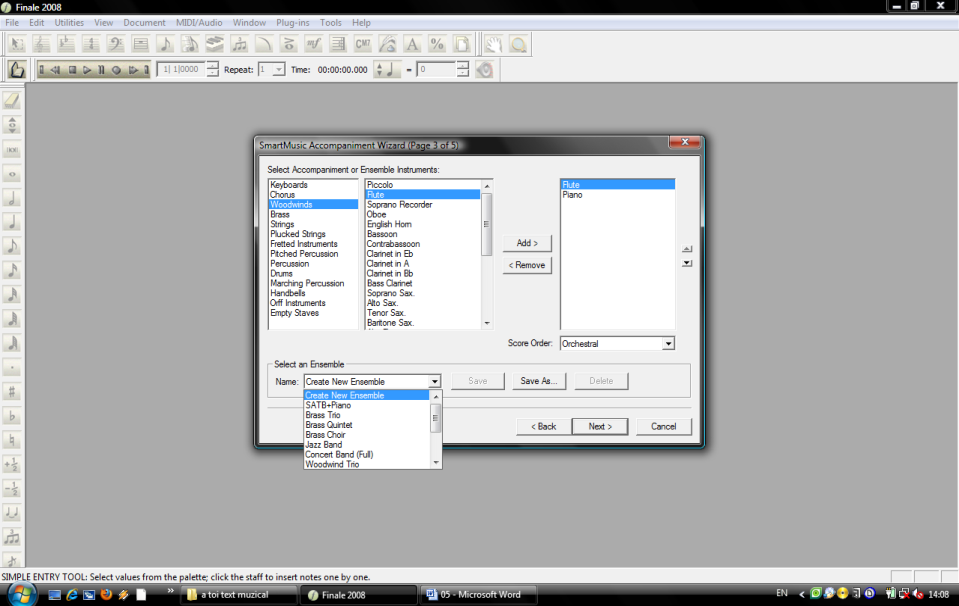959x606 pixels.
Task: Move selected instrument up in list
Action: click(x=687, y=249)
